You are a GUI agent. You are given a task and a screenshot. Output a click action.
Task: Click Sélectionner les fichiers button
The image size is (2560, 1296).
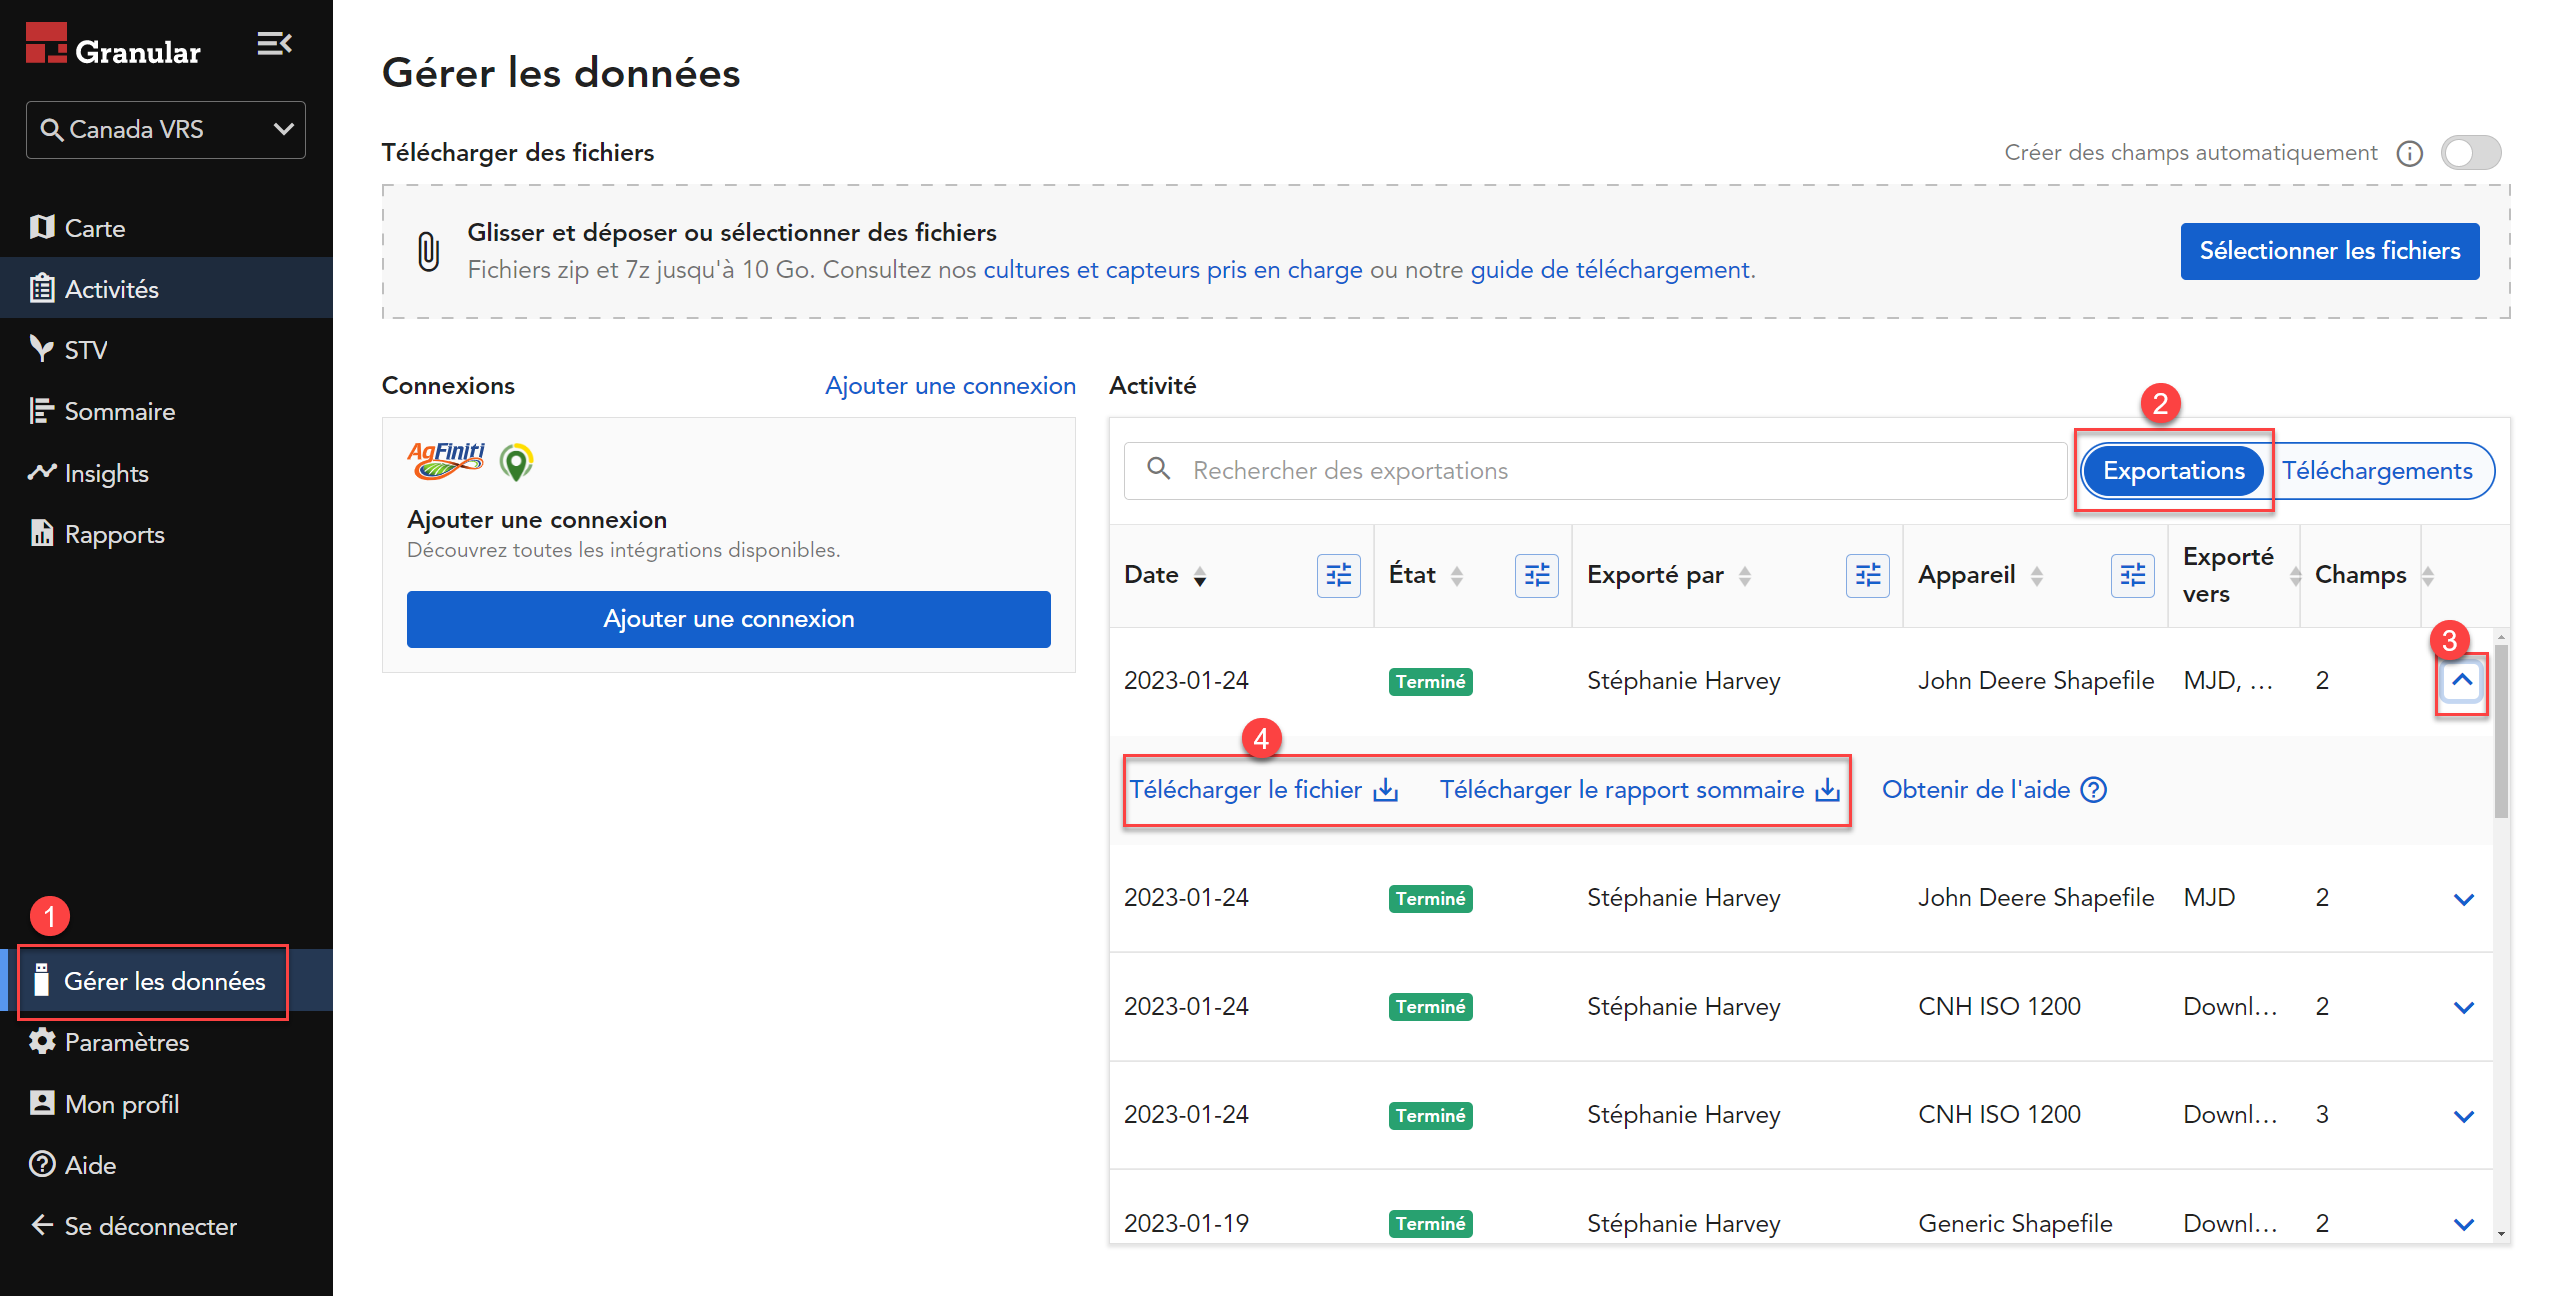click(x=2330, y=251)
